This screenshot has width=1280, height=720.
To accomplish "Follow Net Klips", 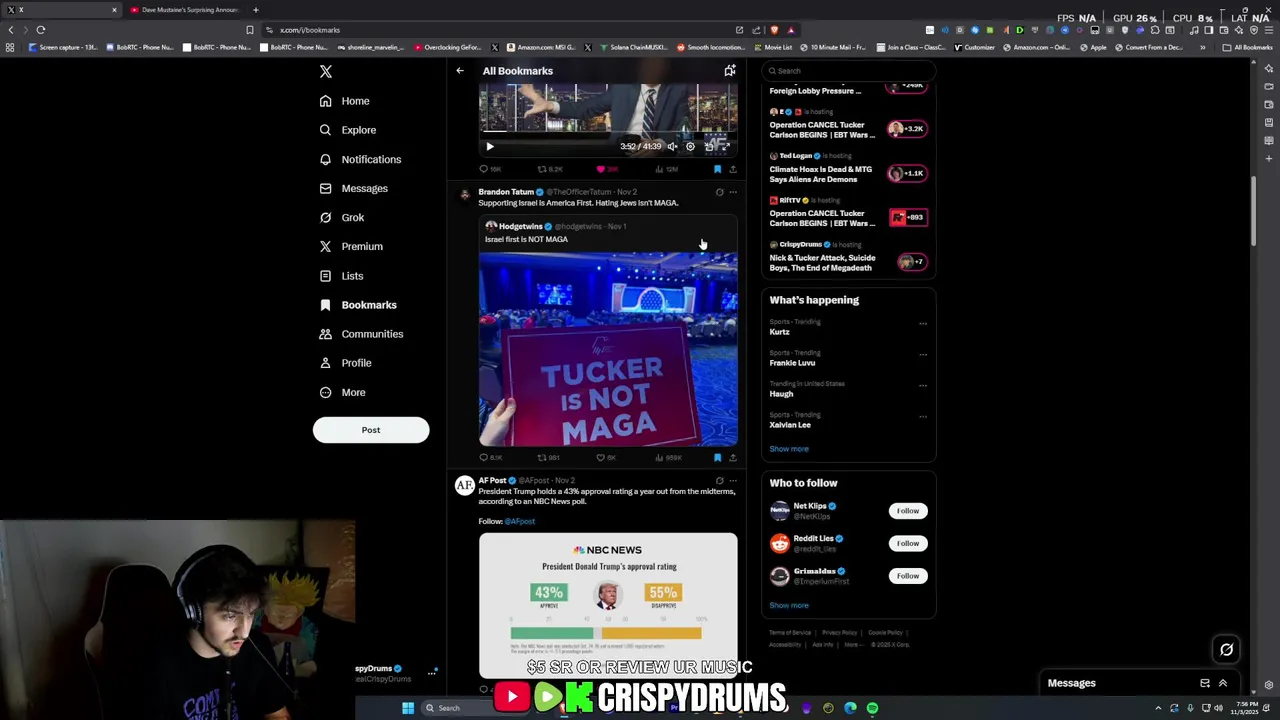I will (x=907, y=511).
